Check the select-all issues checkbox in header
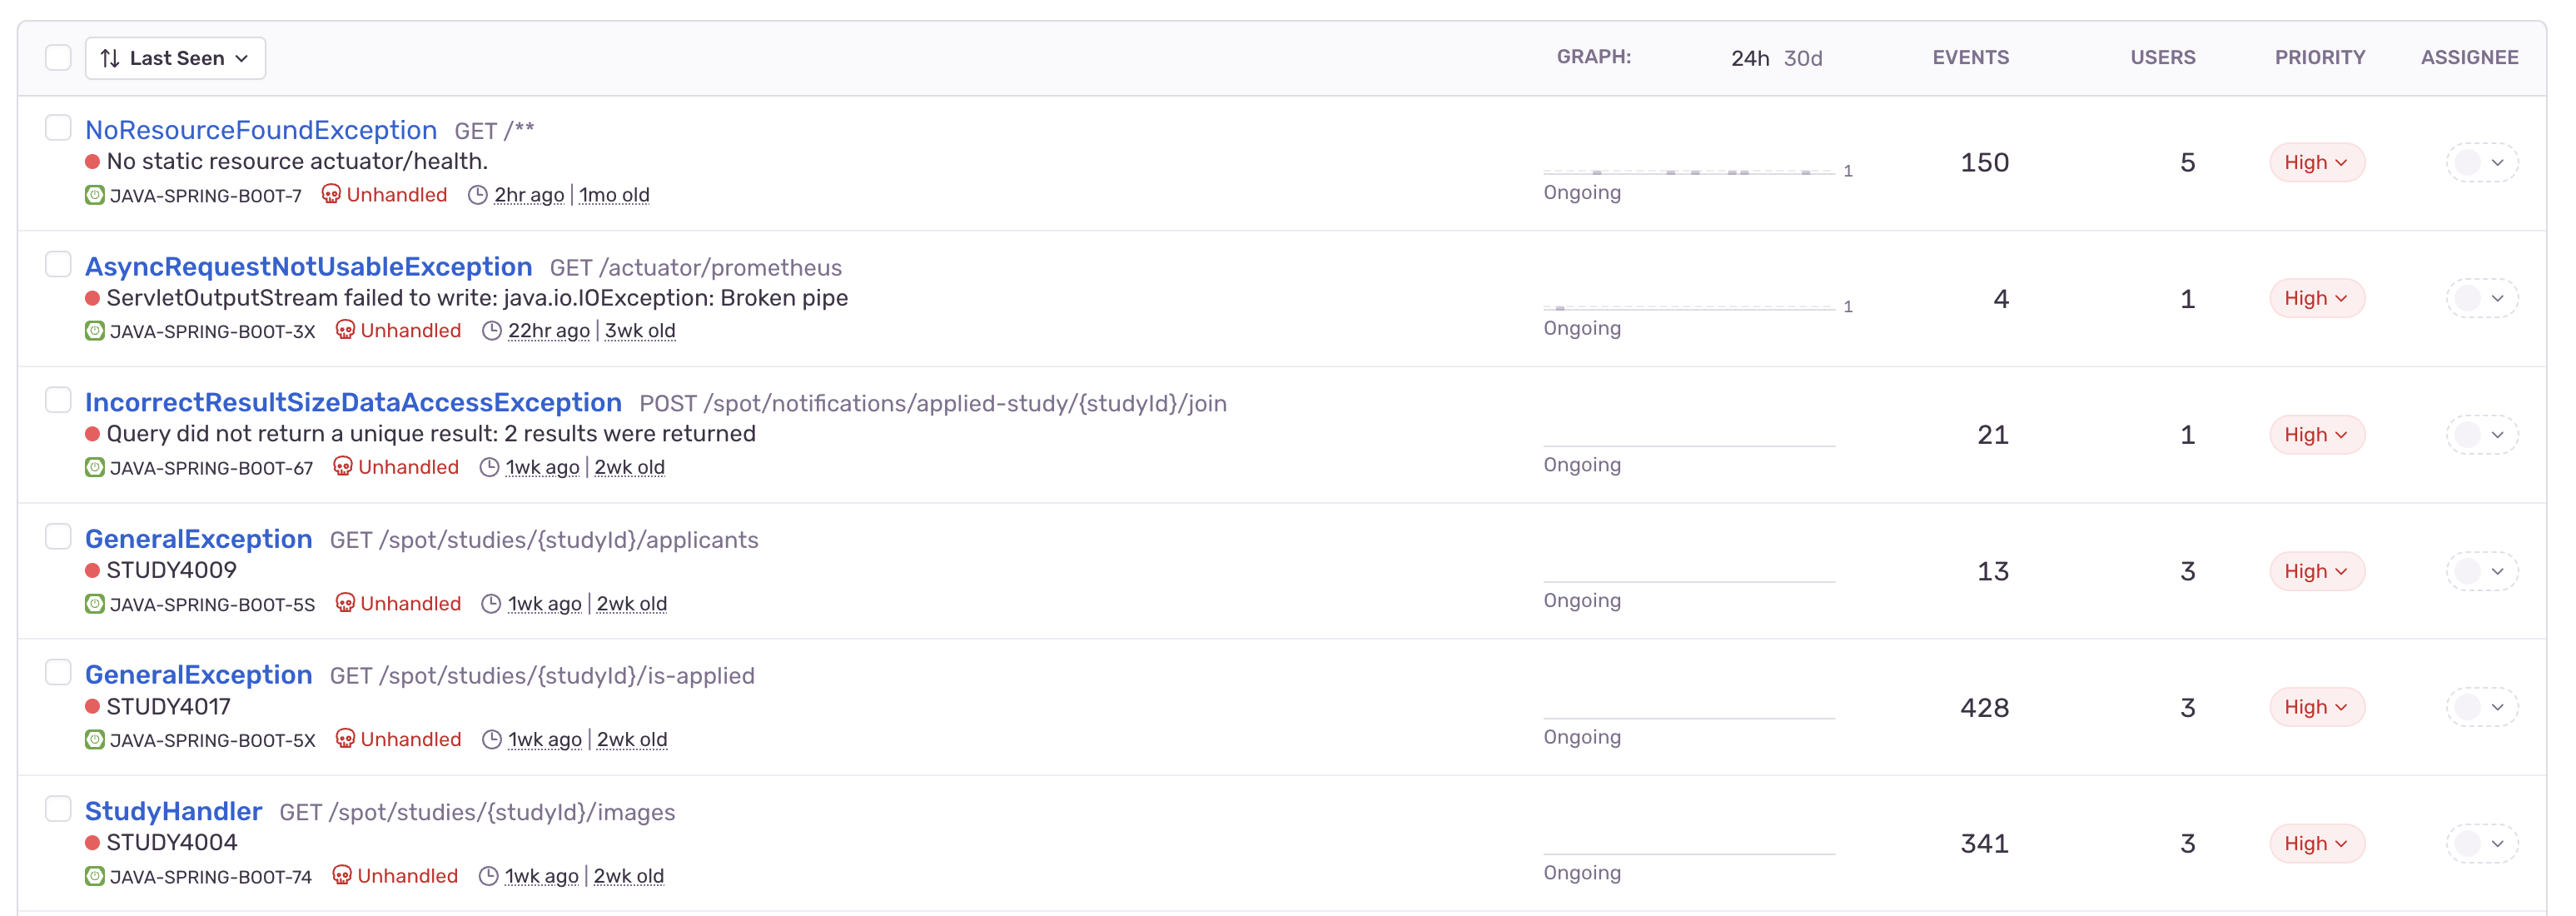This screenshot has height=916, width=2576. coord(58,57)
